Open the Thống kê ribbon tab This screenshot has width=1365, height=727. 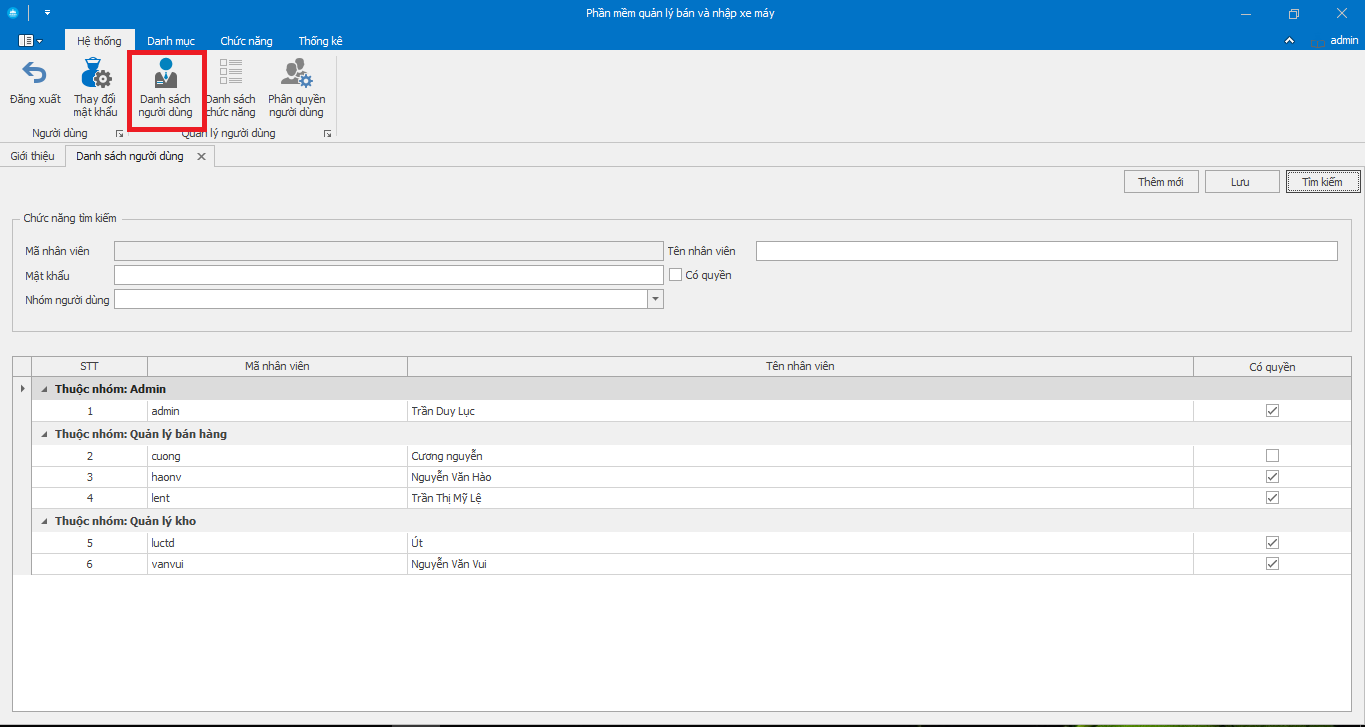[x=321, y=41]
